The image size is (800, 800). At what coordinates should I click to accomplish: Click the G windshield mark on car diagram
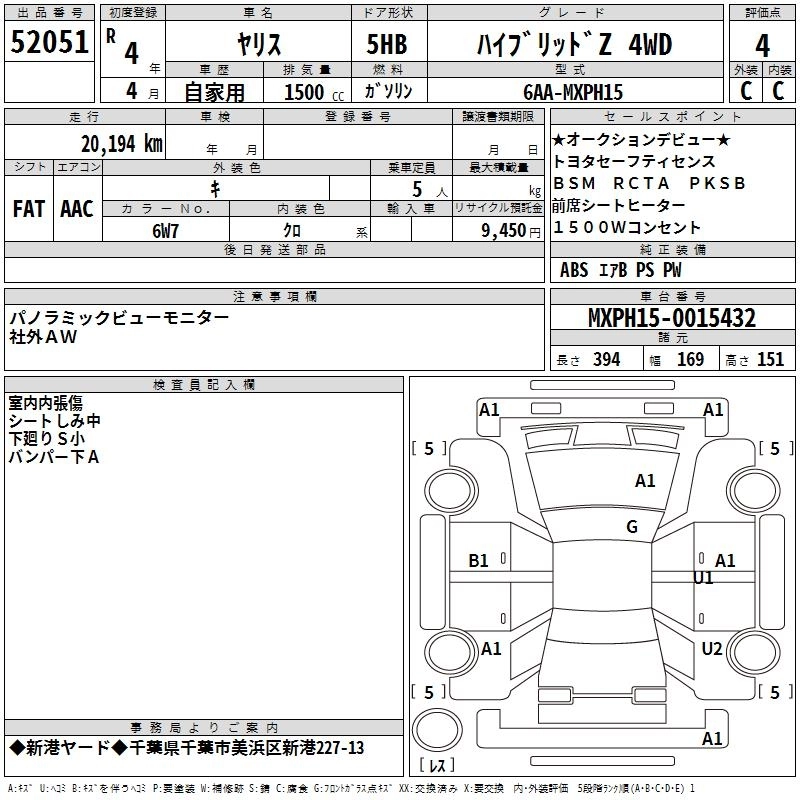(631, 527)
